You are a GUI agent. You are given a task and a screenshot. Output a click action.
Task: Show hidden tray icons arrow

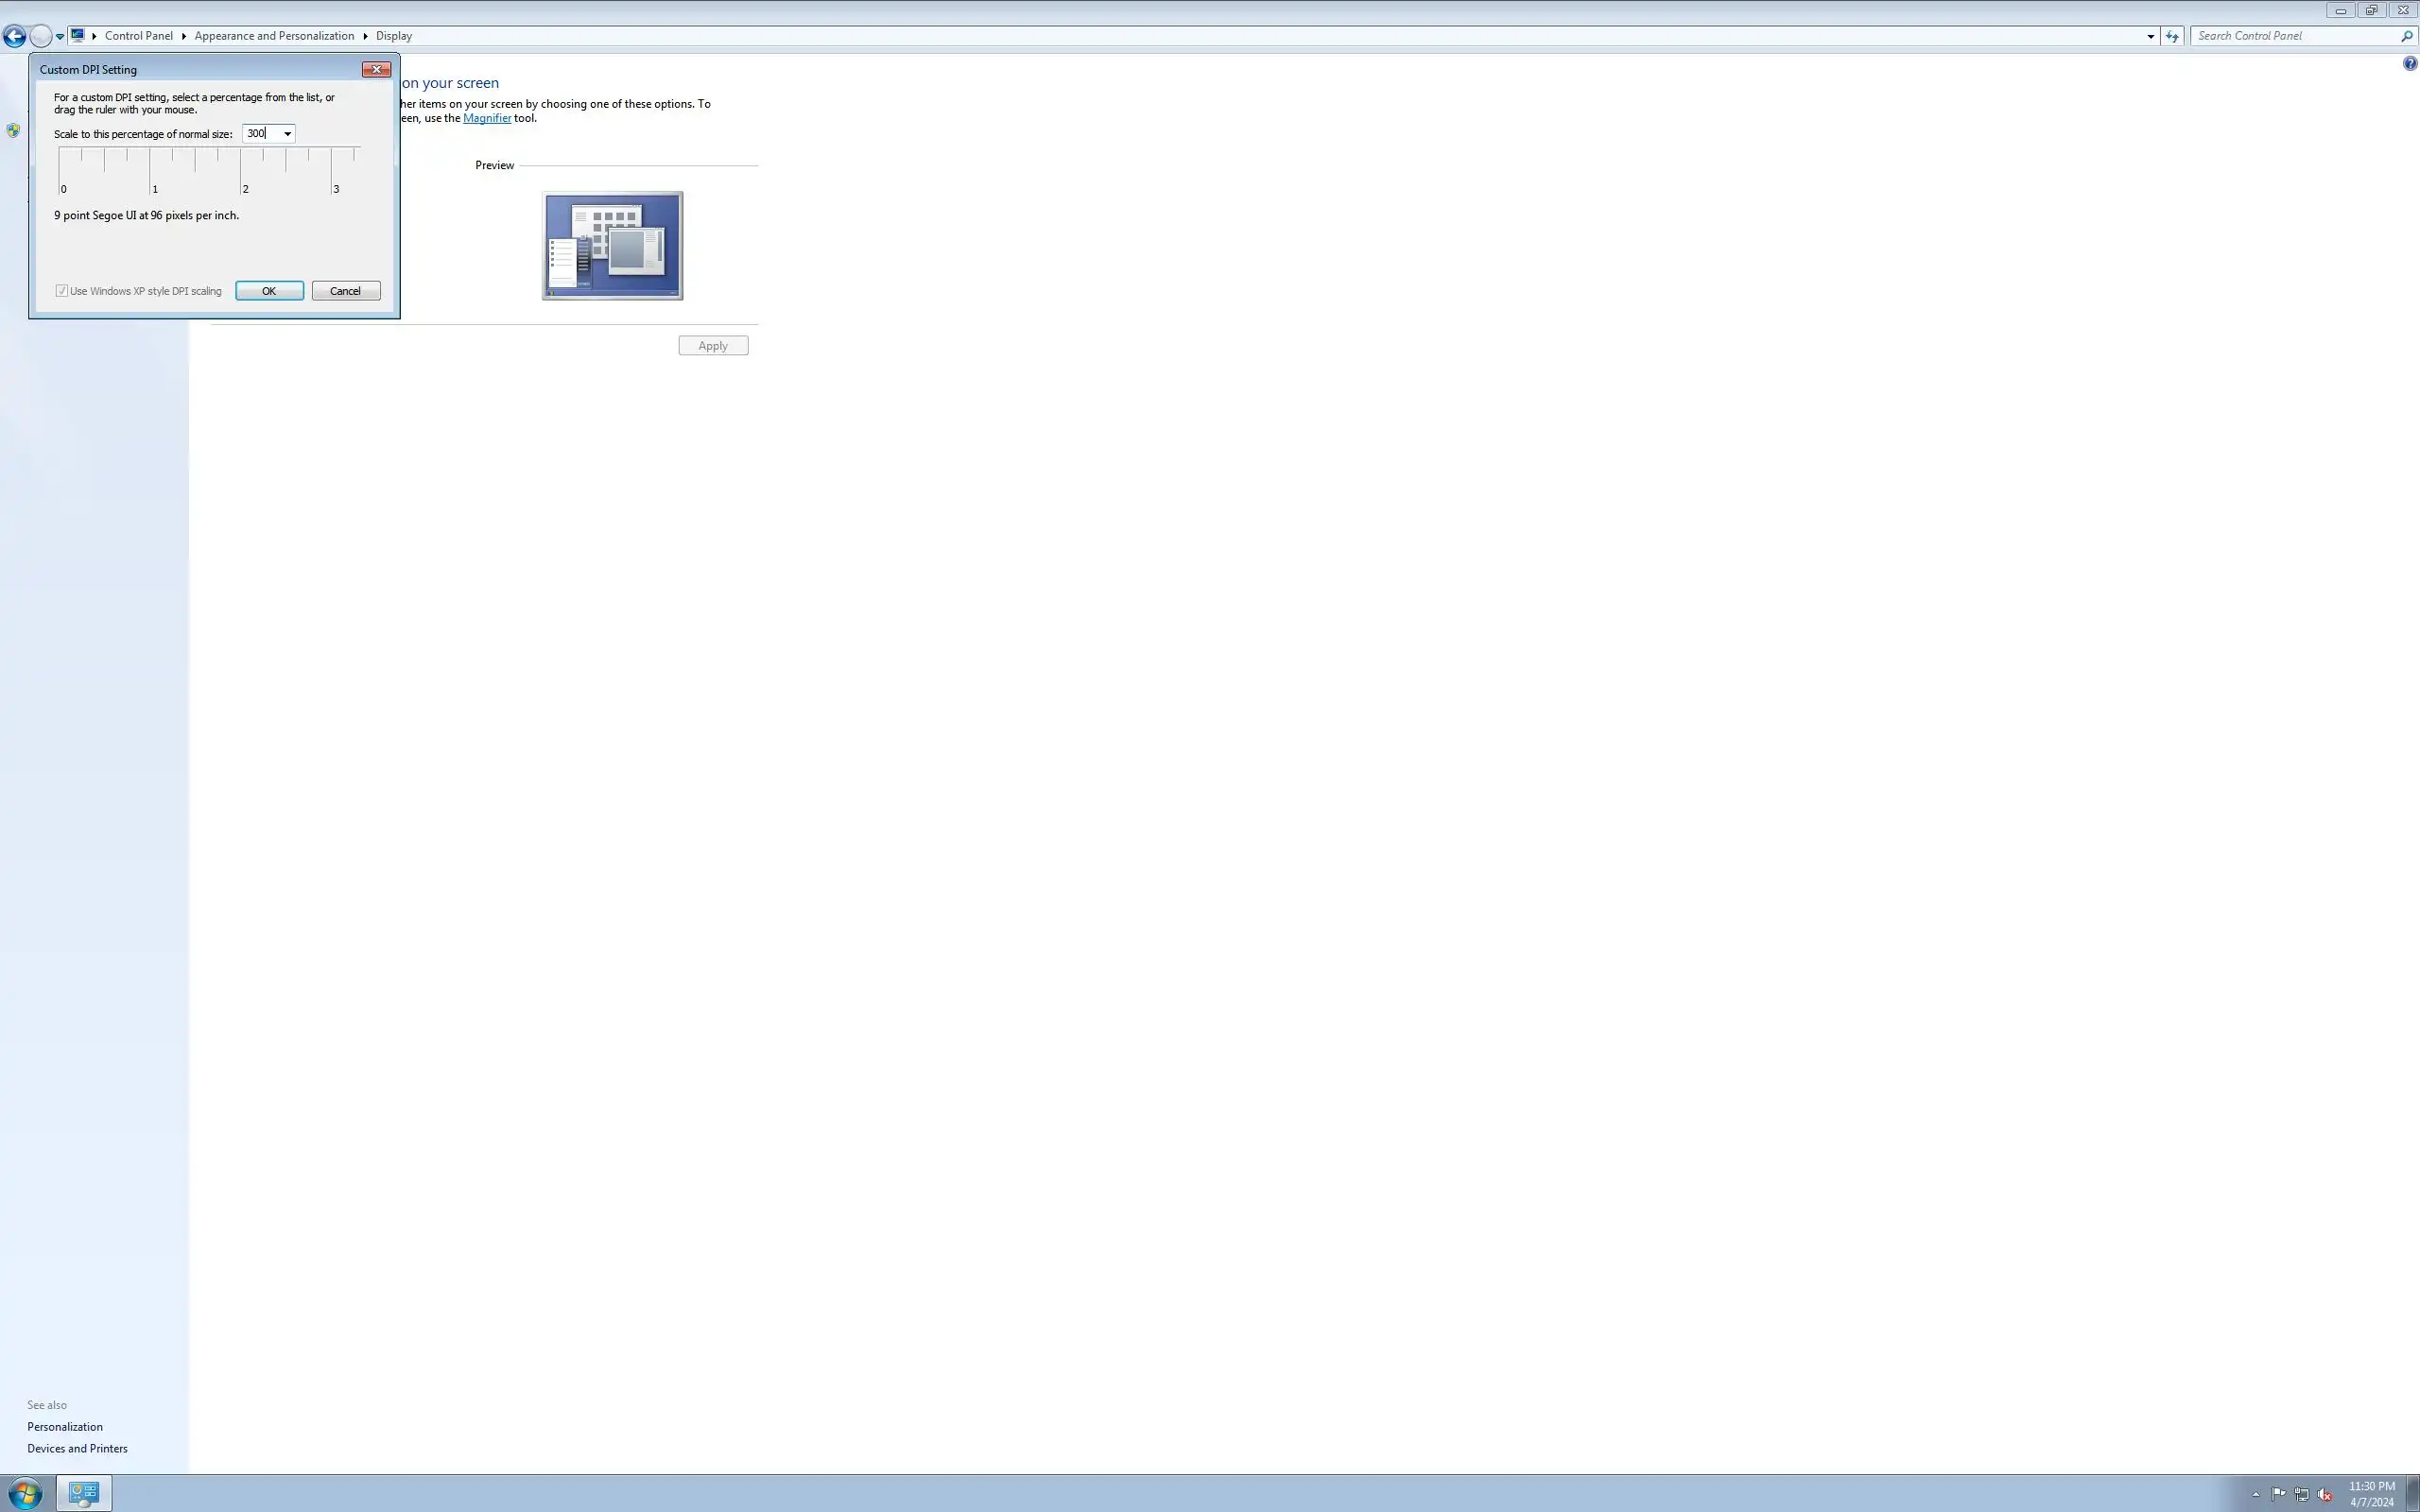(x=2256, y=1494)
